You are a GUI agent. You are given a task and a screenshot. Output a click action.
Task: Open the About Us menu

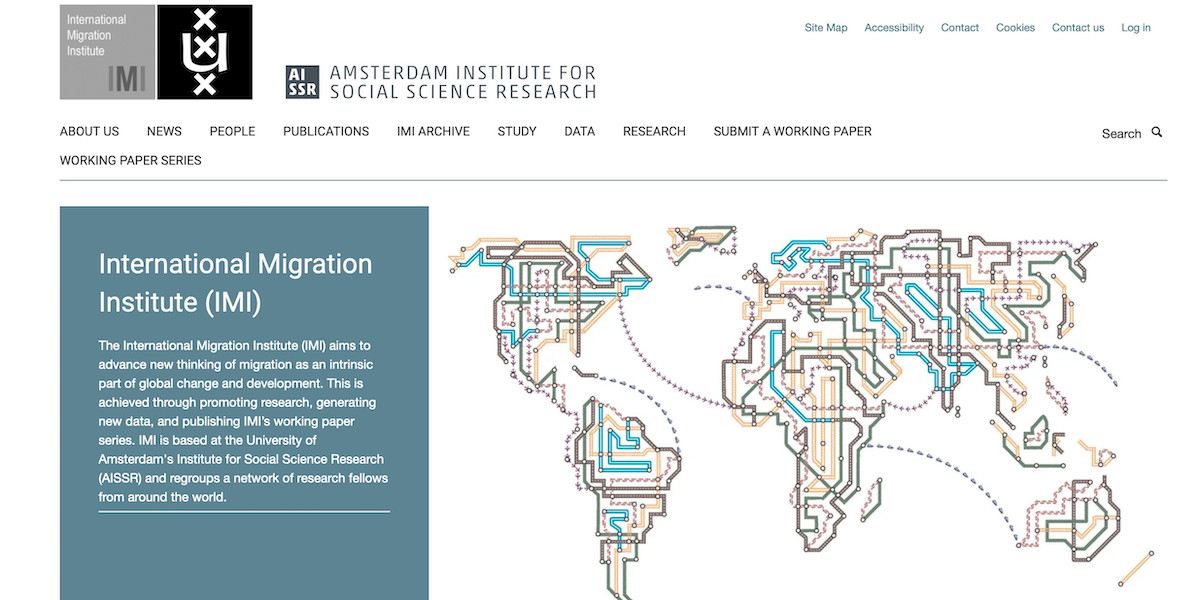tap(89, 131)
